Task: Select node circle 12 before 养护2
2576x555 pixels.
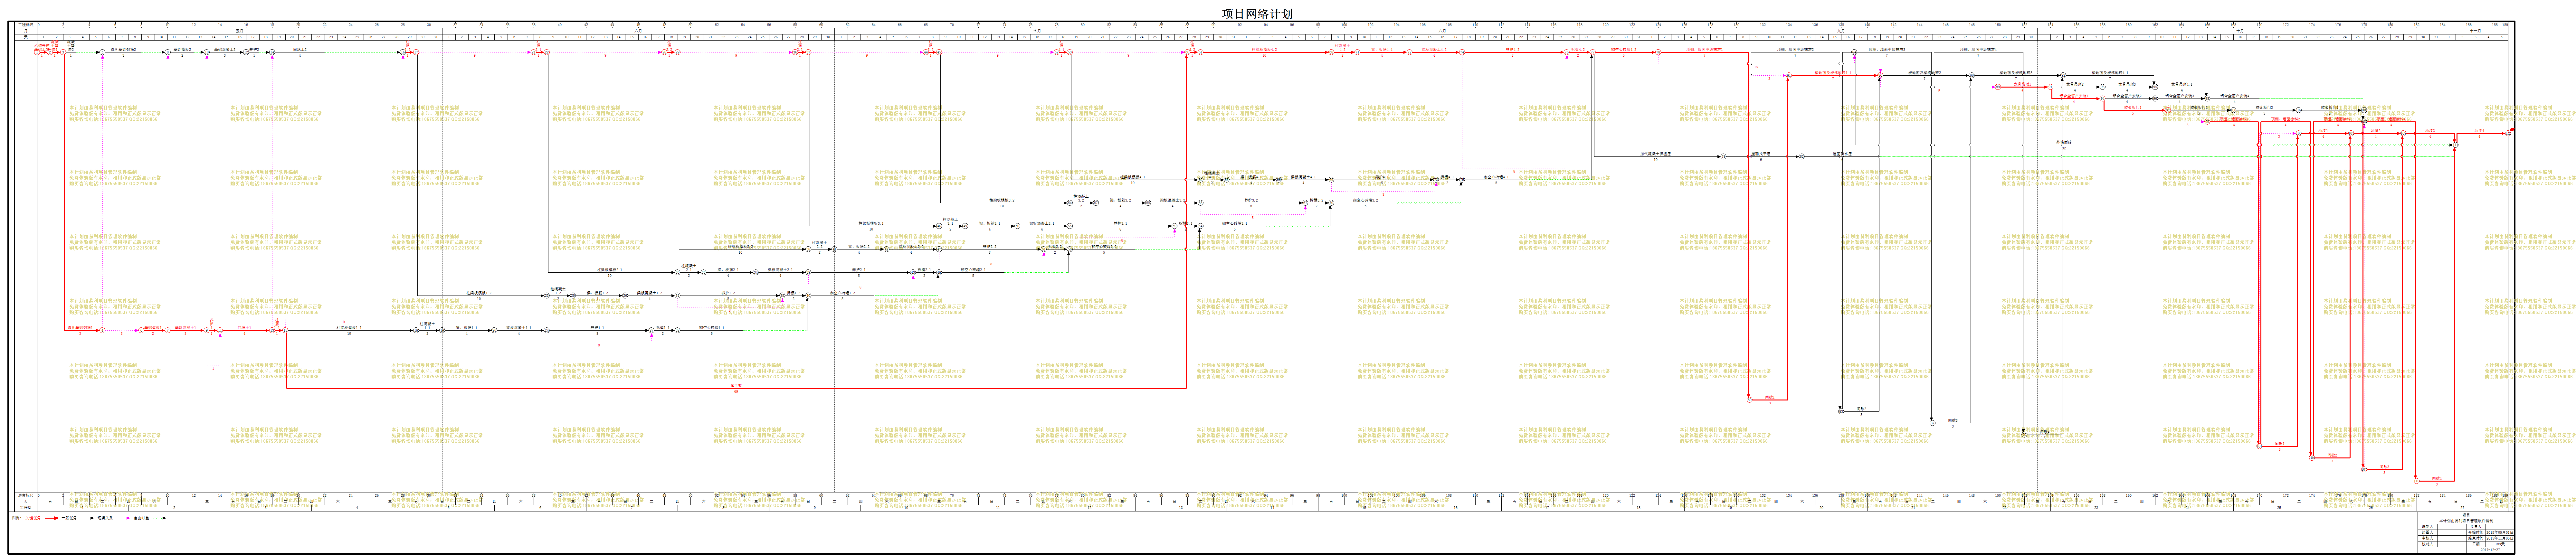Action: click(x=246, y=52)
